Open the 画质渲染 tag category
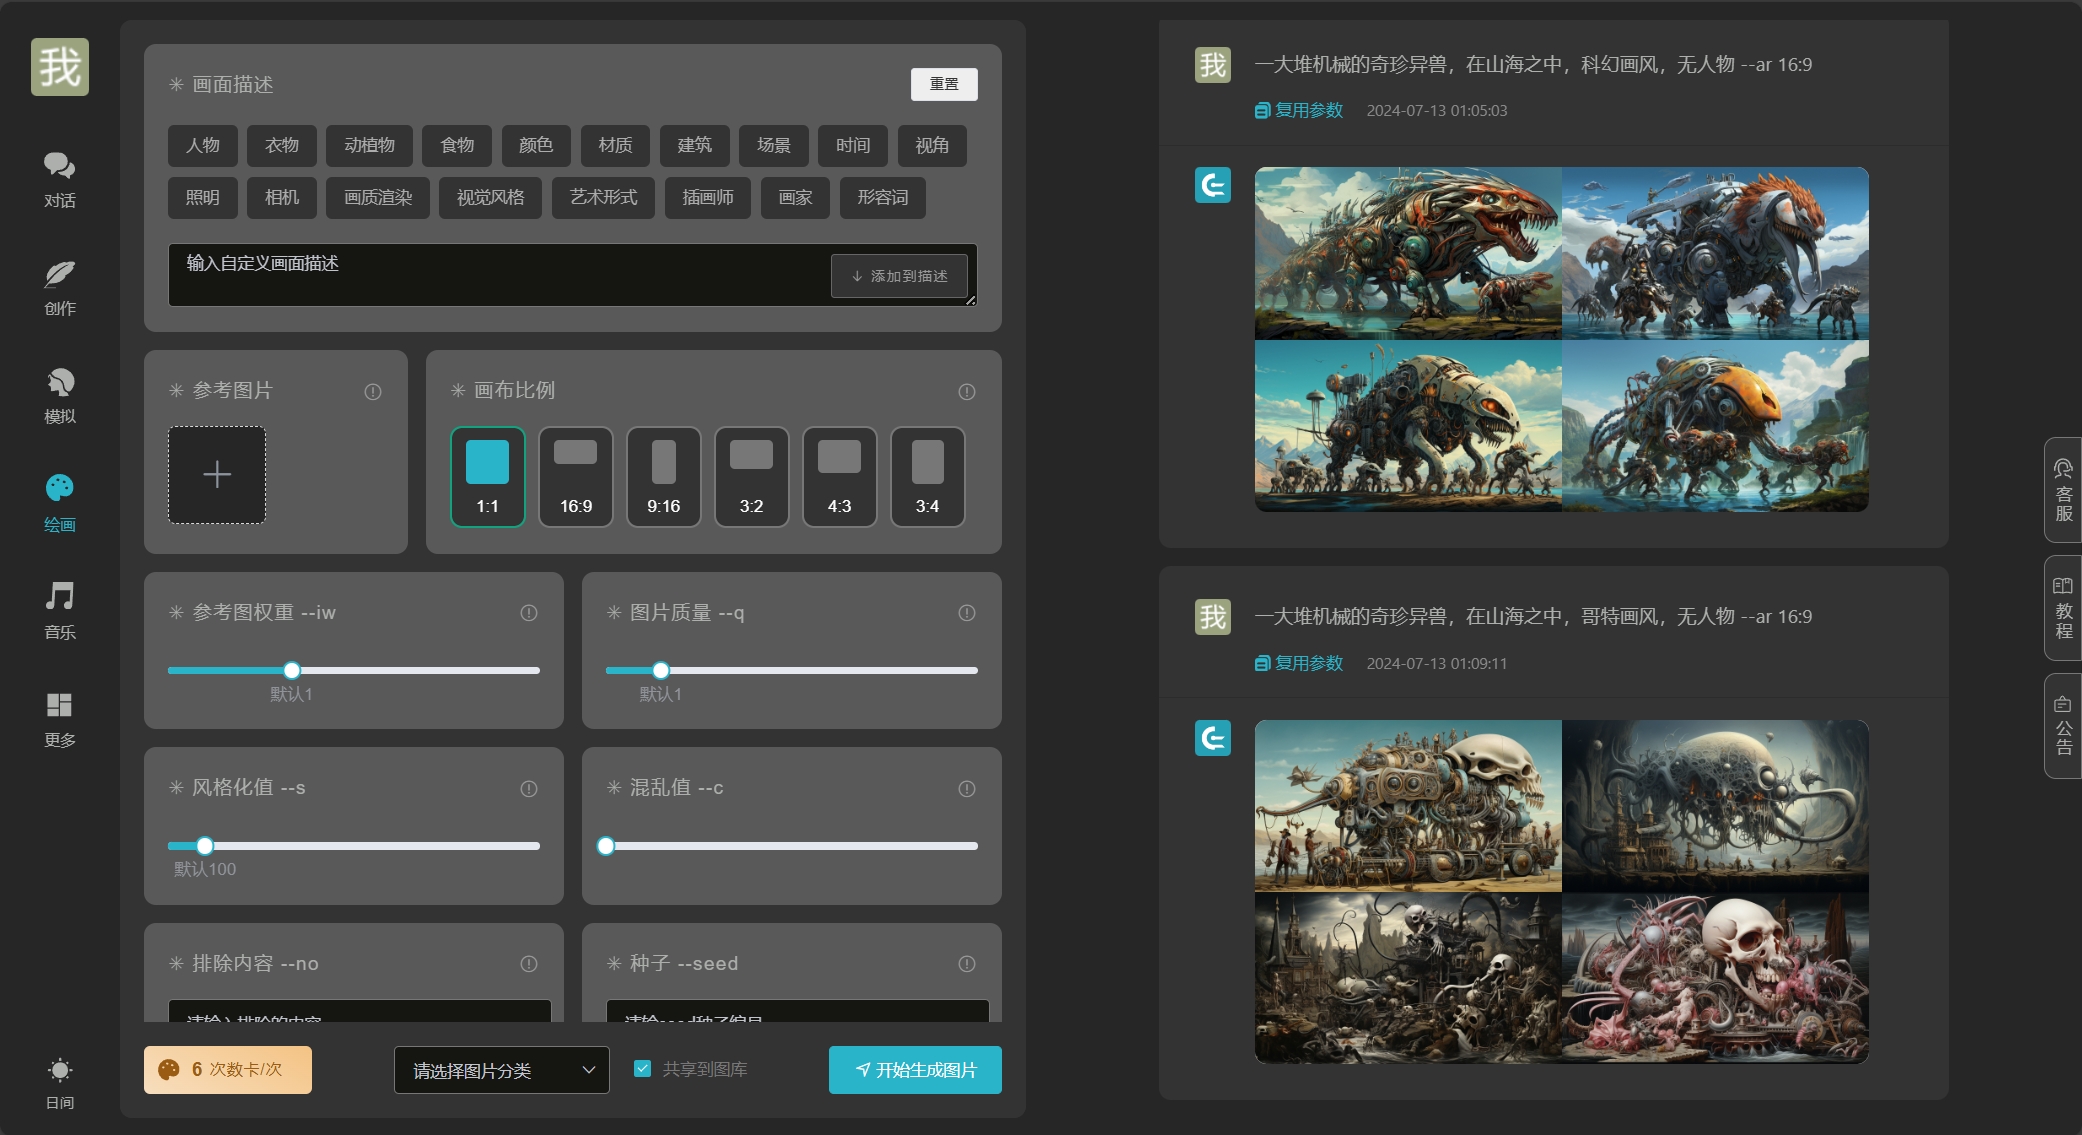 point(378,198)
